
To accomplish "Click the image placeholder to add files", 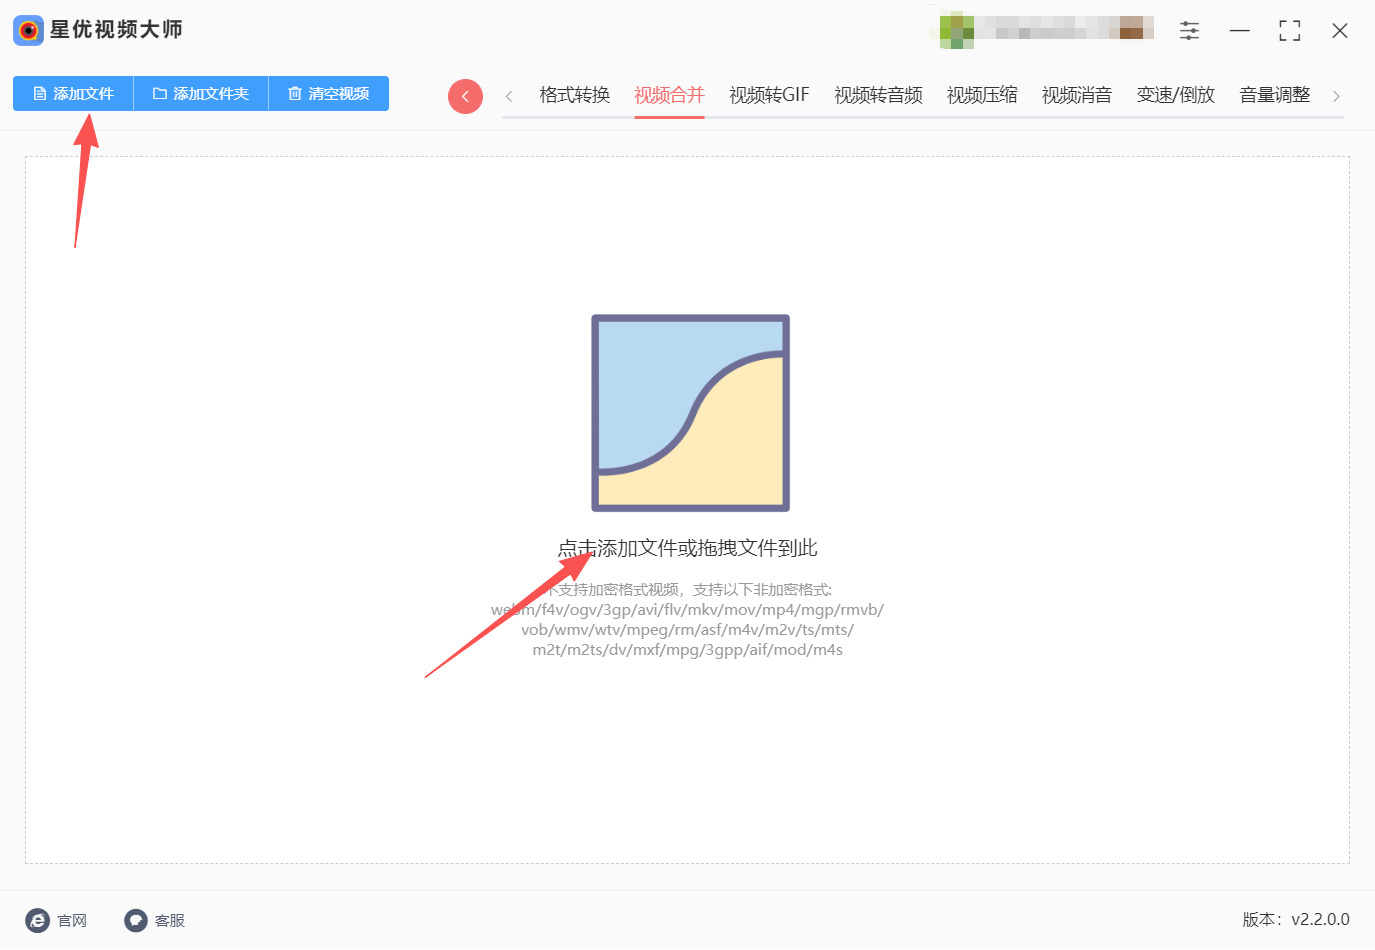I will tap(690, 413).
